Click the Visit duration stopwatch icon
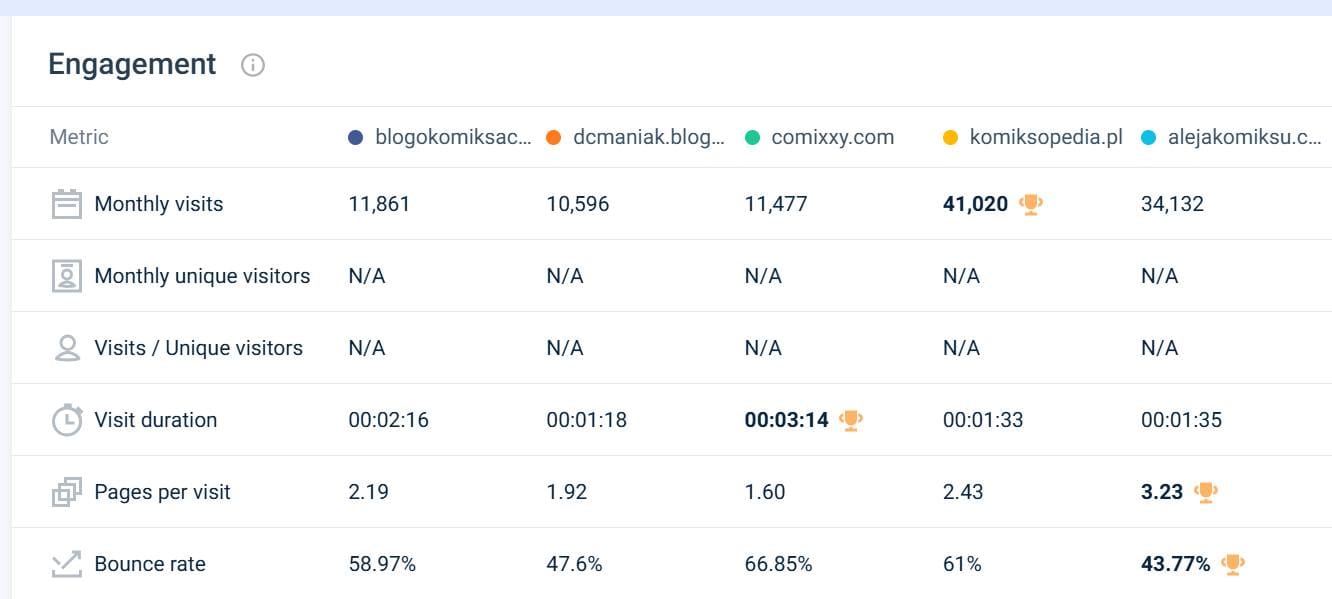This screenshot has height=599, width=1332. (66, 420)
